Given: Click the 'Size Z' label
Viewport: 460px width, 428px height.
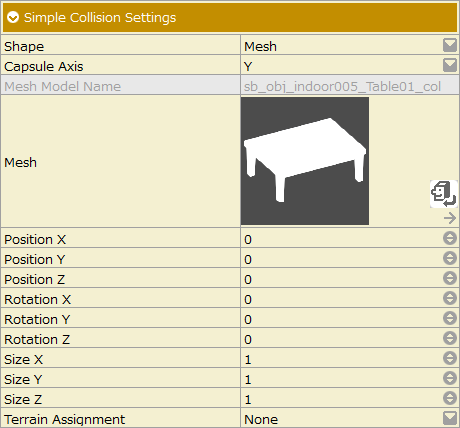Looking at the screenshot, I should point(23,399).
